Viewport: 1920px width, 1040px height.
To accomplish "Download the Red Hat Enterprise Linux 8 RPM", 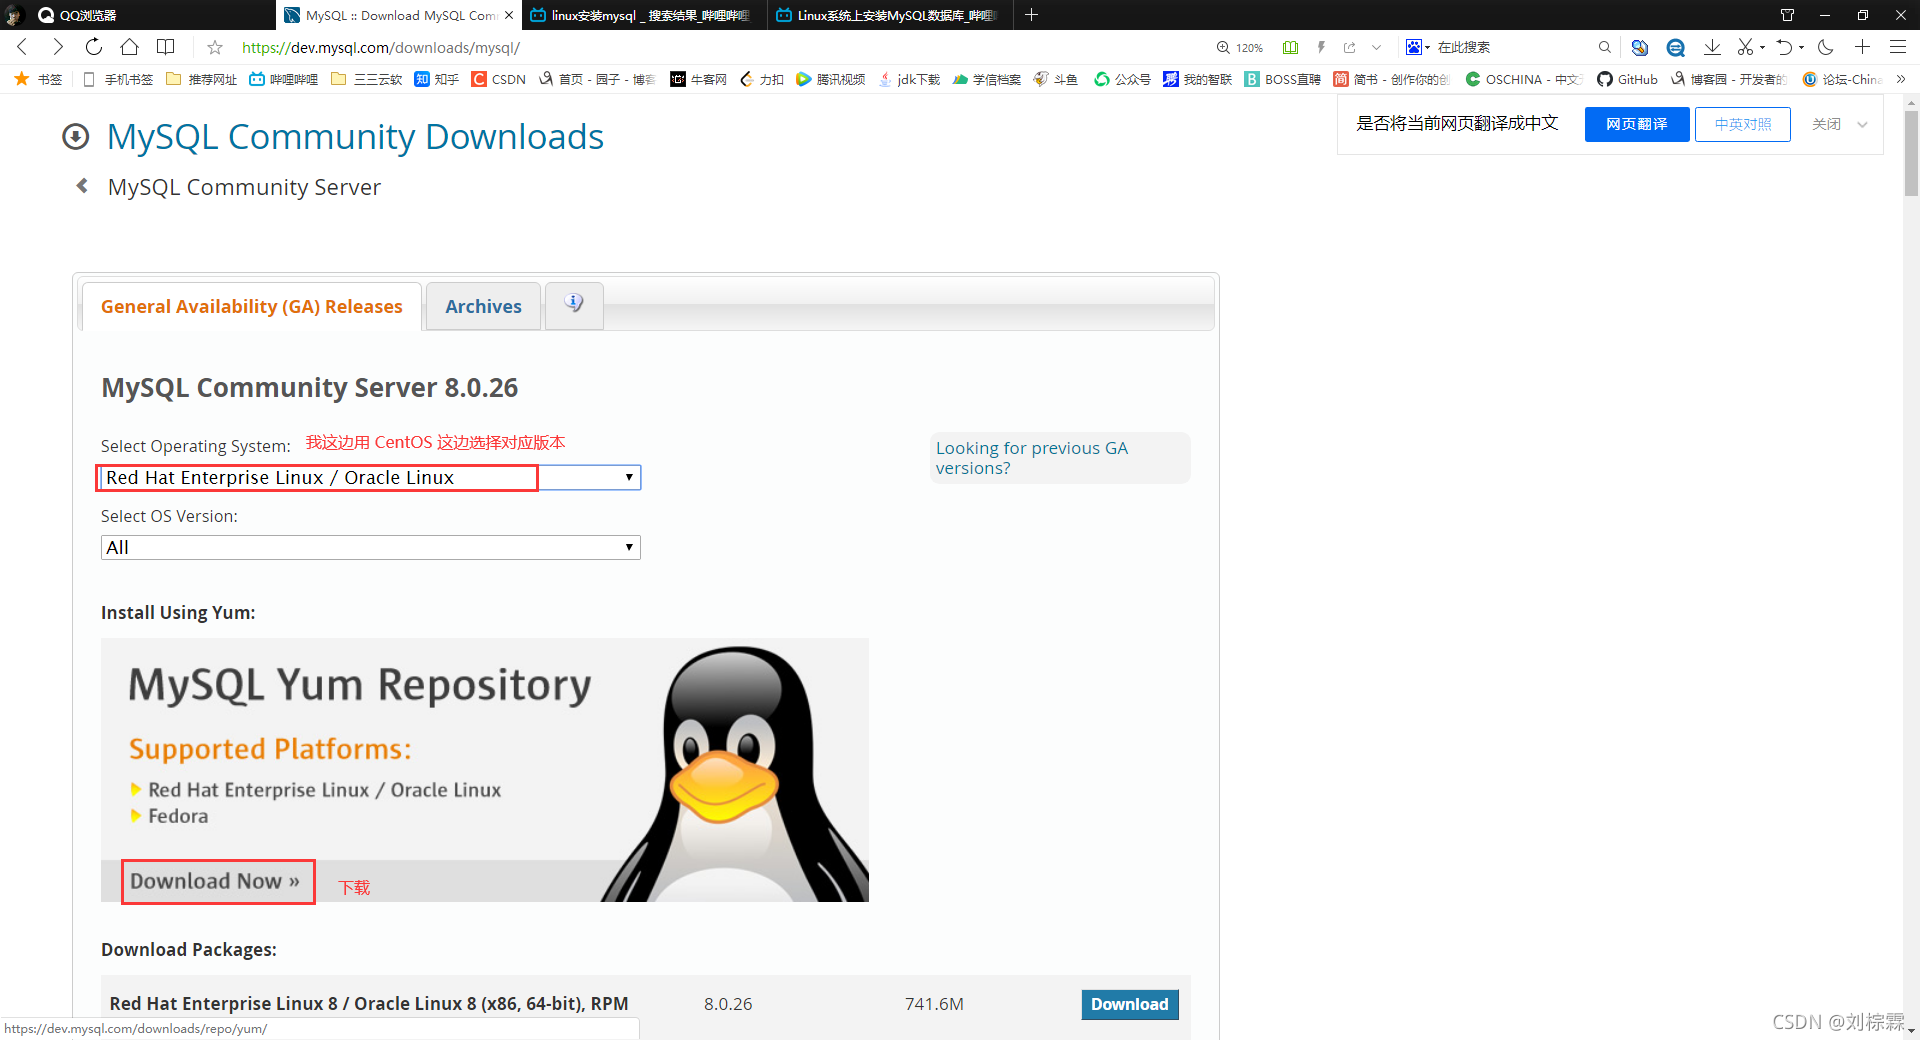I will coord(1130,1004).
